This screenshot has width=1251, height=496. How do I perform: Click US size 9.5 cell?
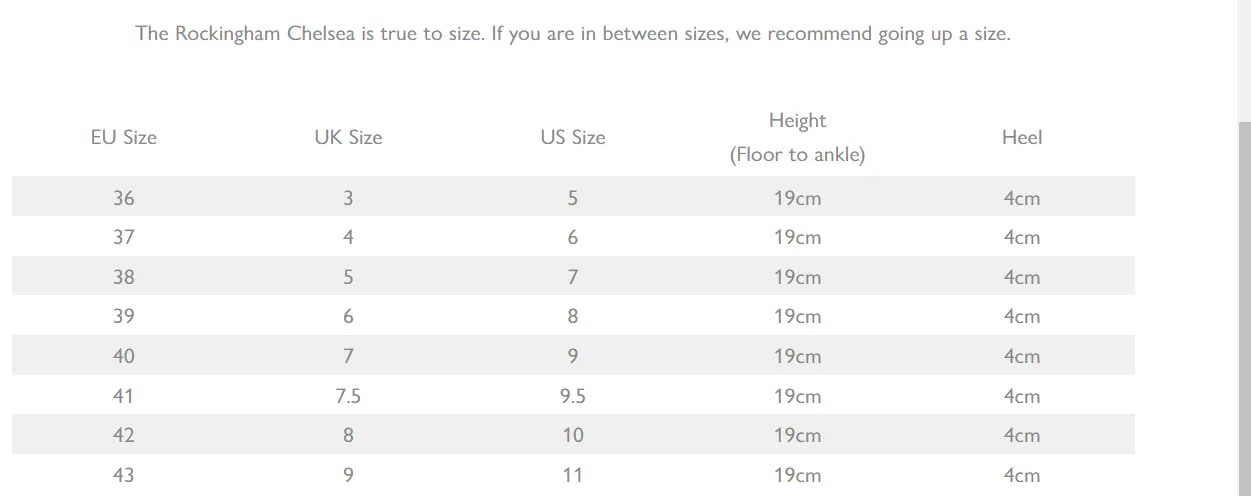(x=573, y=396)
